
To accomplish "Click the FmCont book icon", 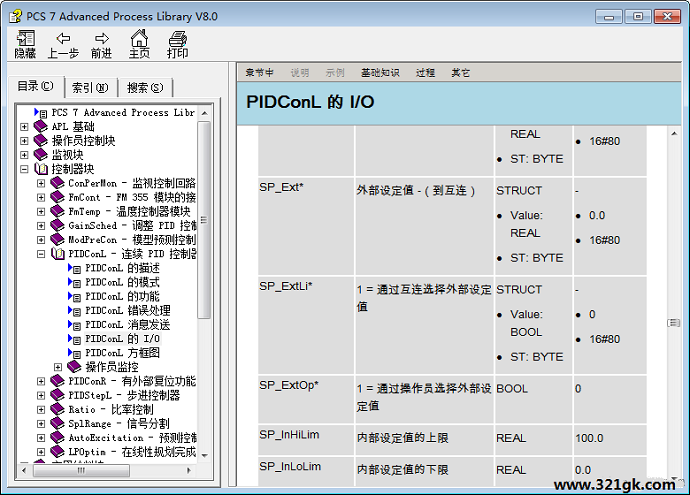I will 57,197.
